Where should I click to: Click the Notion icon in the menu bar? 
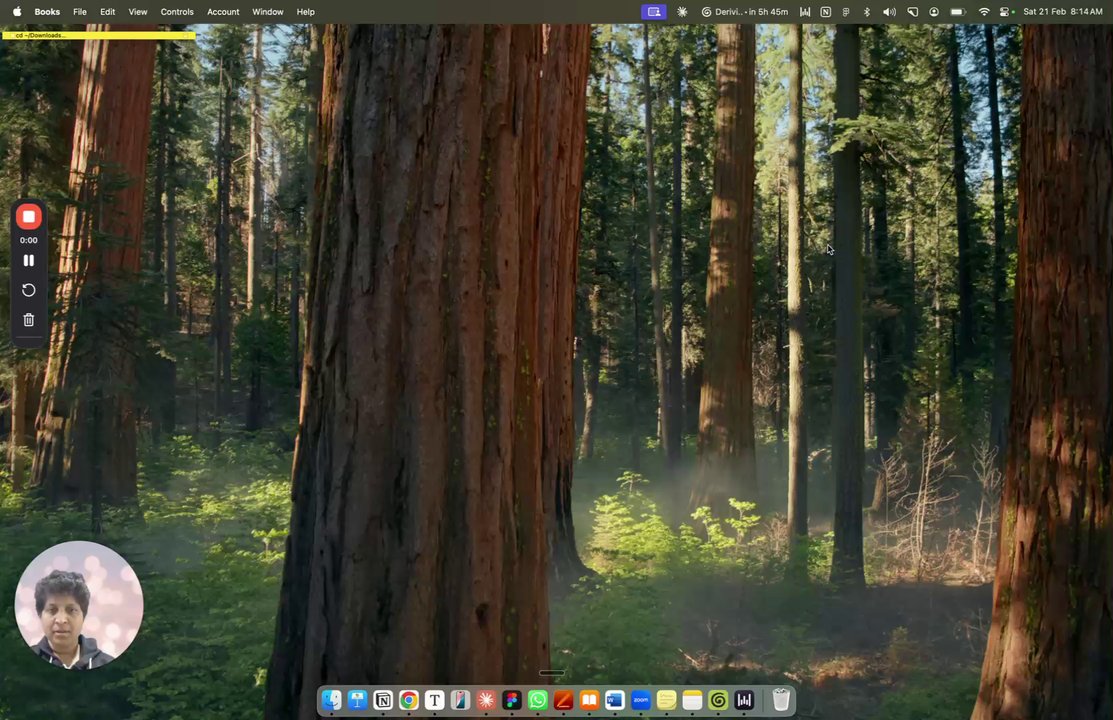(x=826, y=11)
